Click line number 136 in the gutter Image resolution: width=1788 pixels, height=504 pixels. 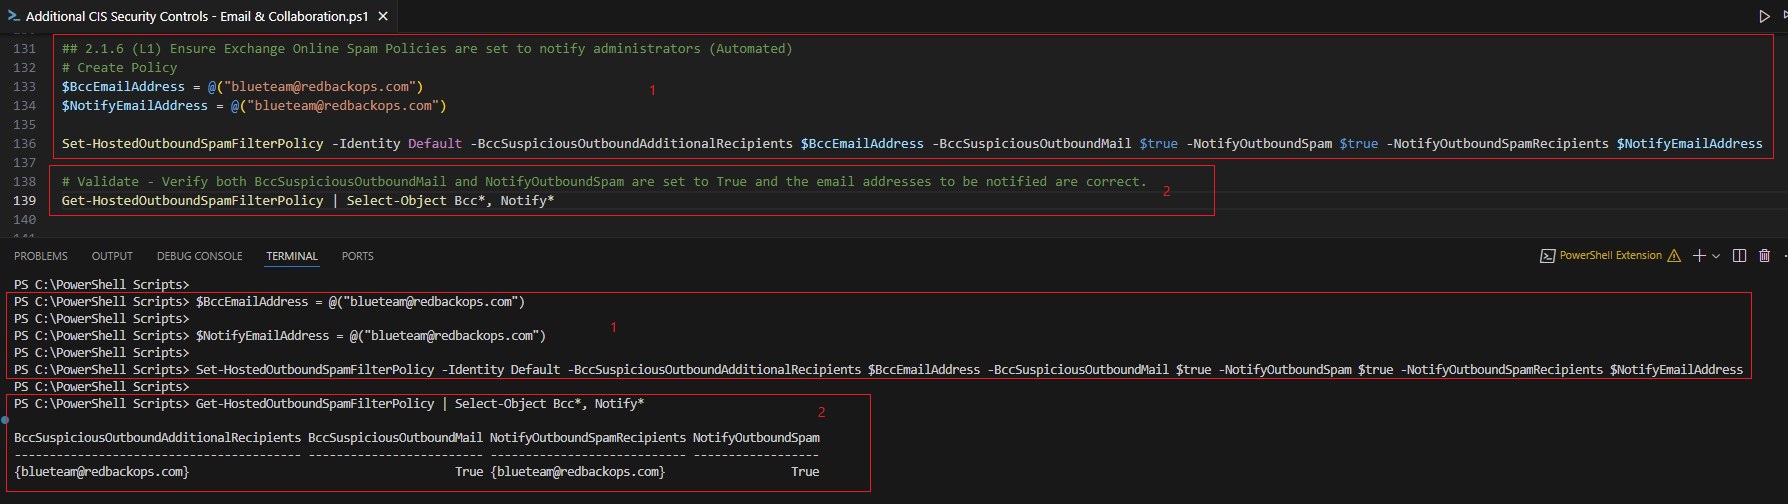coord(25,143)
